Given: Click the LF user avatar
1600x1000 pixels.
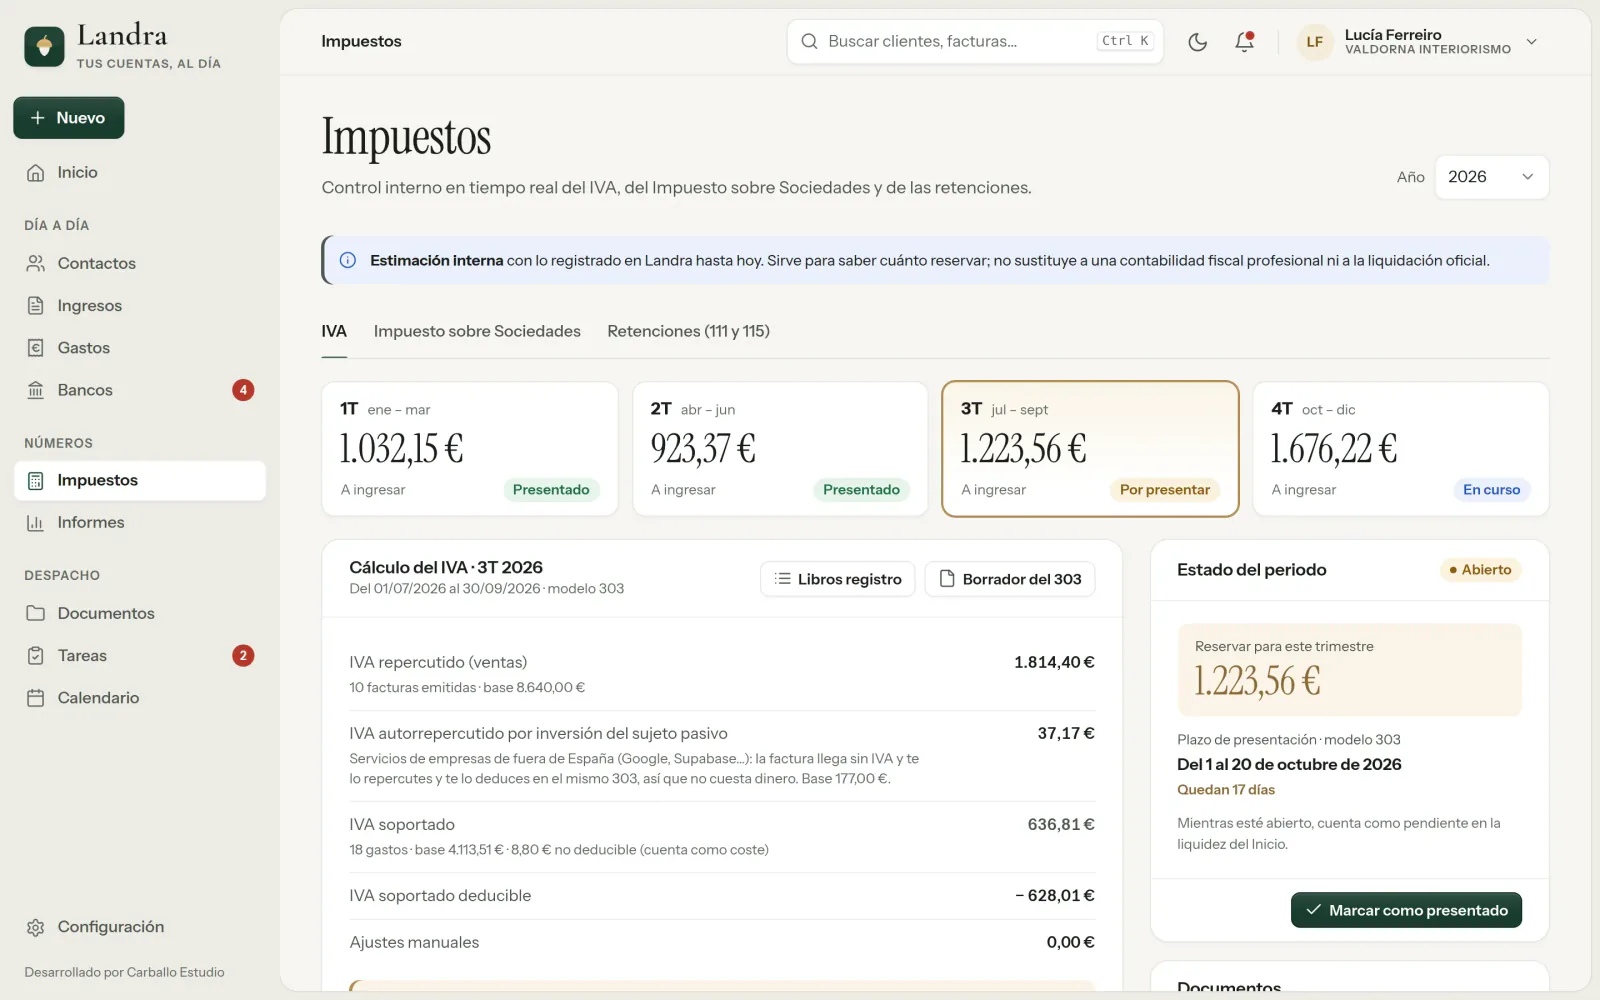Looking at the screenshot, I should point(1314,42).
